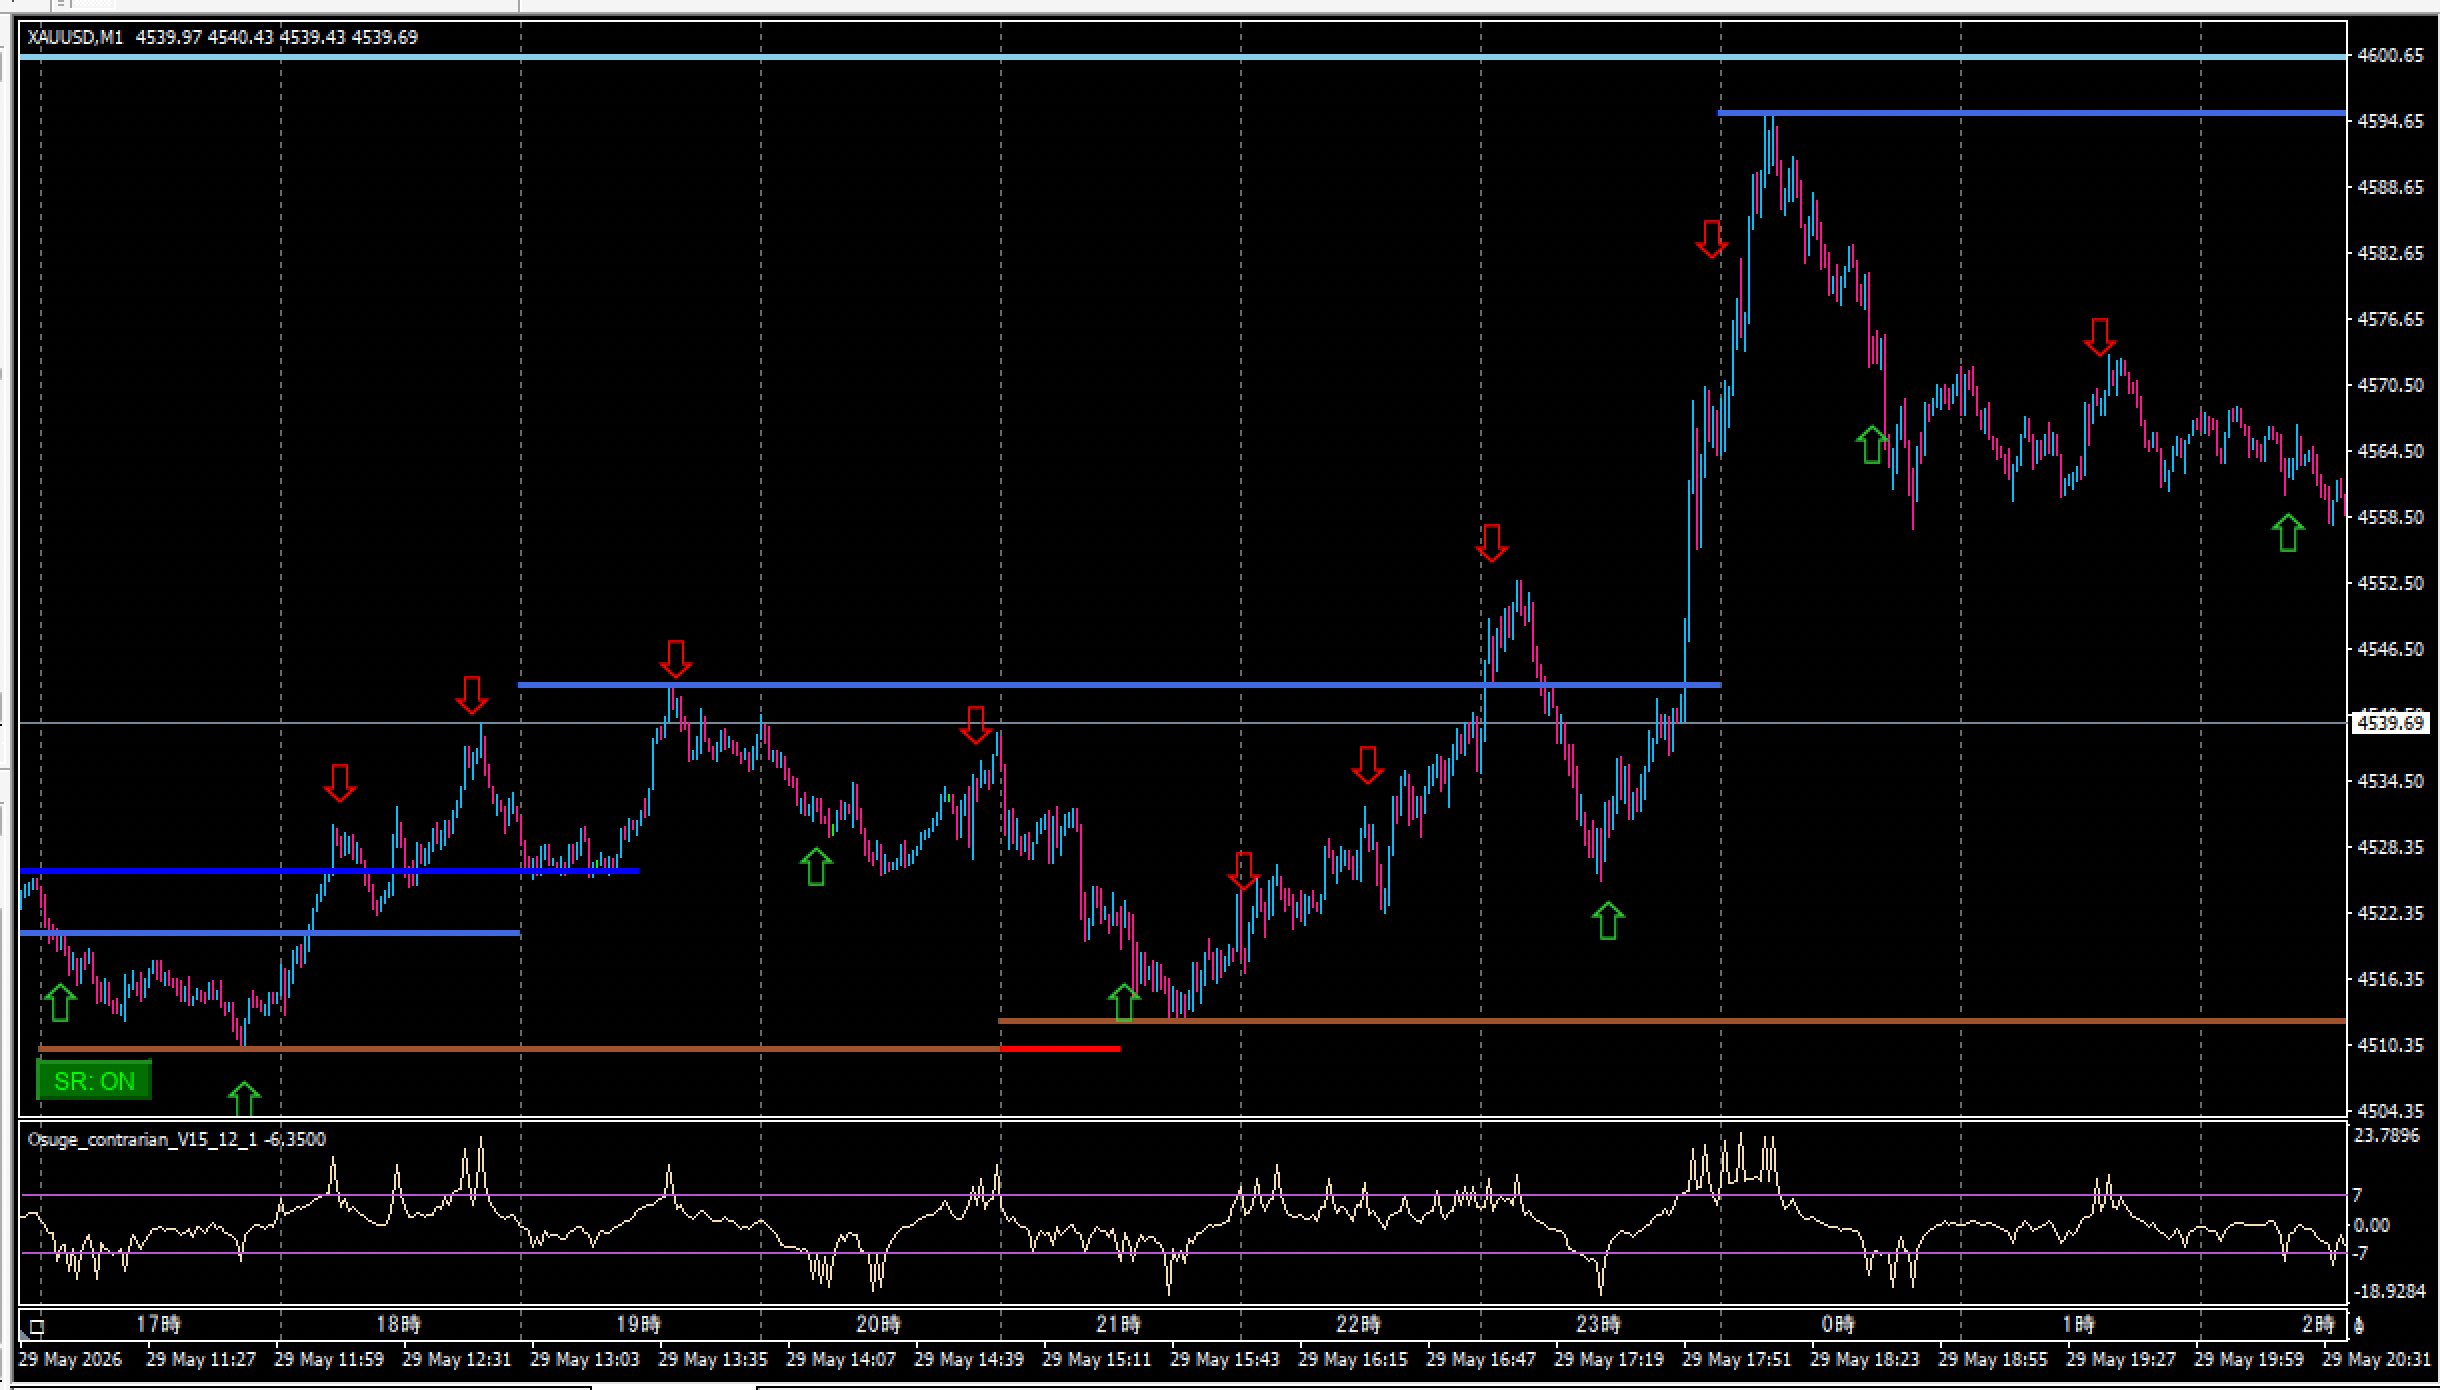
Task: Click indicator scale value -18.9284
Action: pos(2390,1291)
